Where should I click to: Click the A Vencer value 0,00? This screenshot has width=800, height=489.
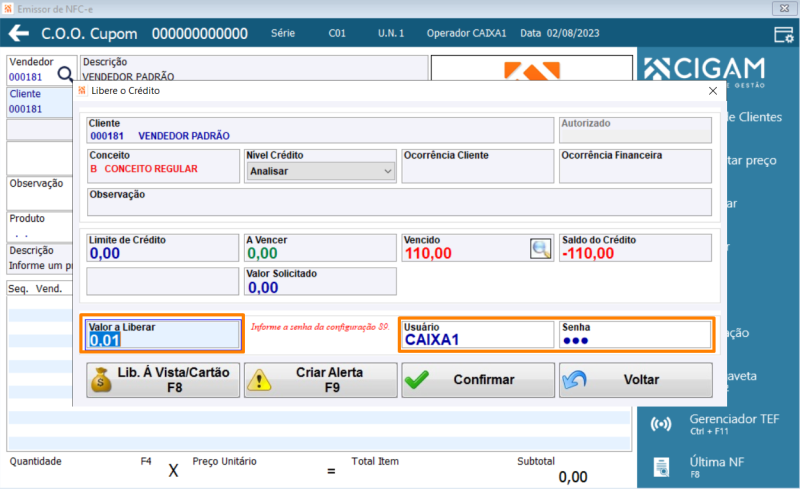tap(262, 253)
